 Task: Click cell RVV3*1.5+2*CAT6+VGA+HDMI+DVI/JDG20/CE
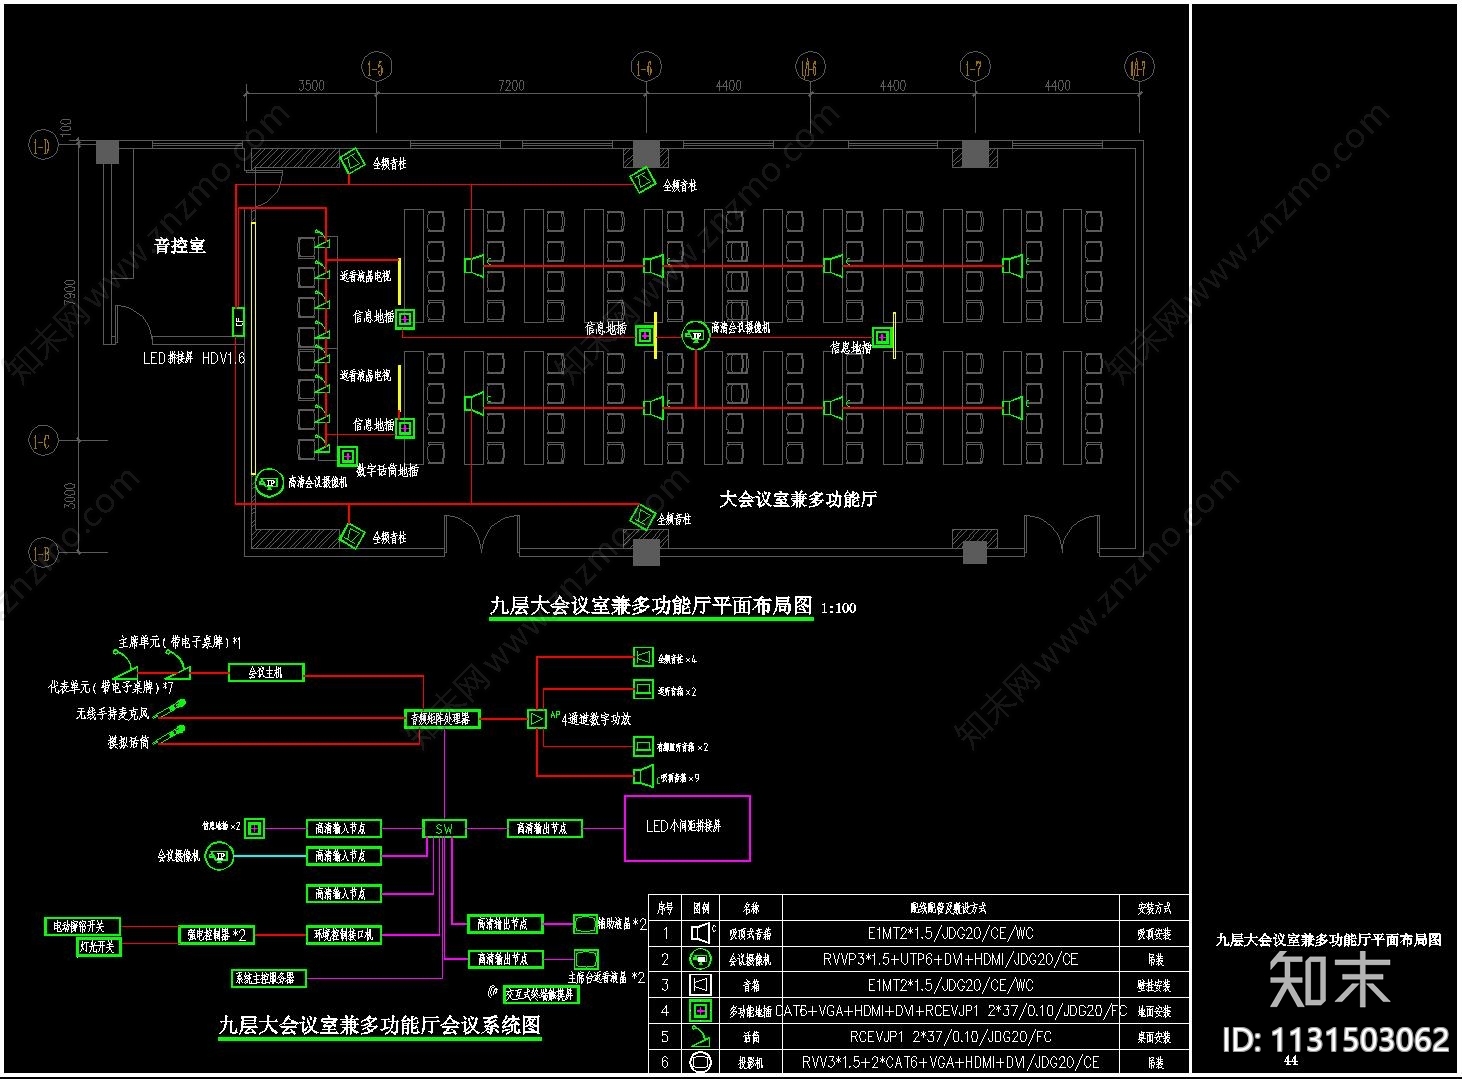[950, 1062]
